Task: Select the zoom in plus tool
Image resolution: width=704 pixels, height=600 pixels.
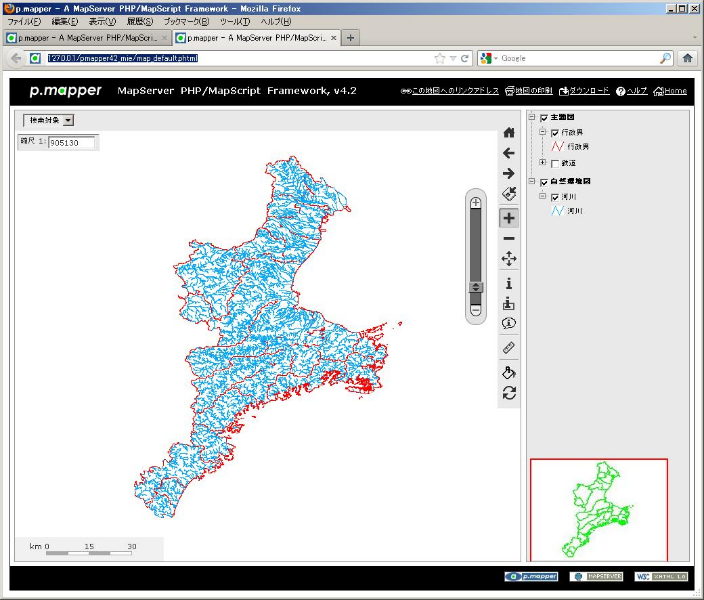Action: click(509, 218)
